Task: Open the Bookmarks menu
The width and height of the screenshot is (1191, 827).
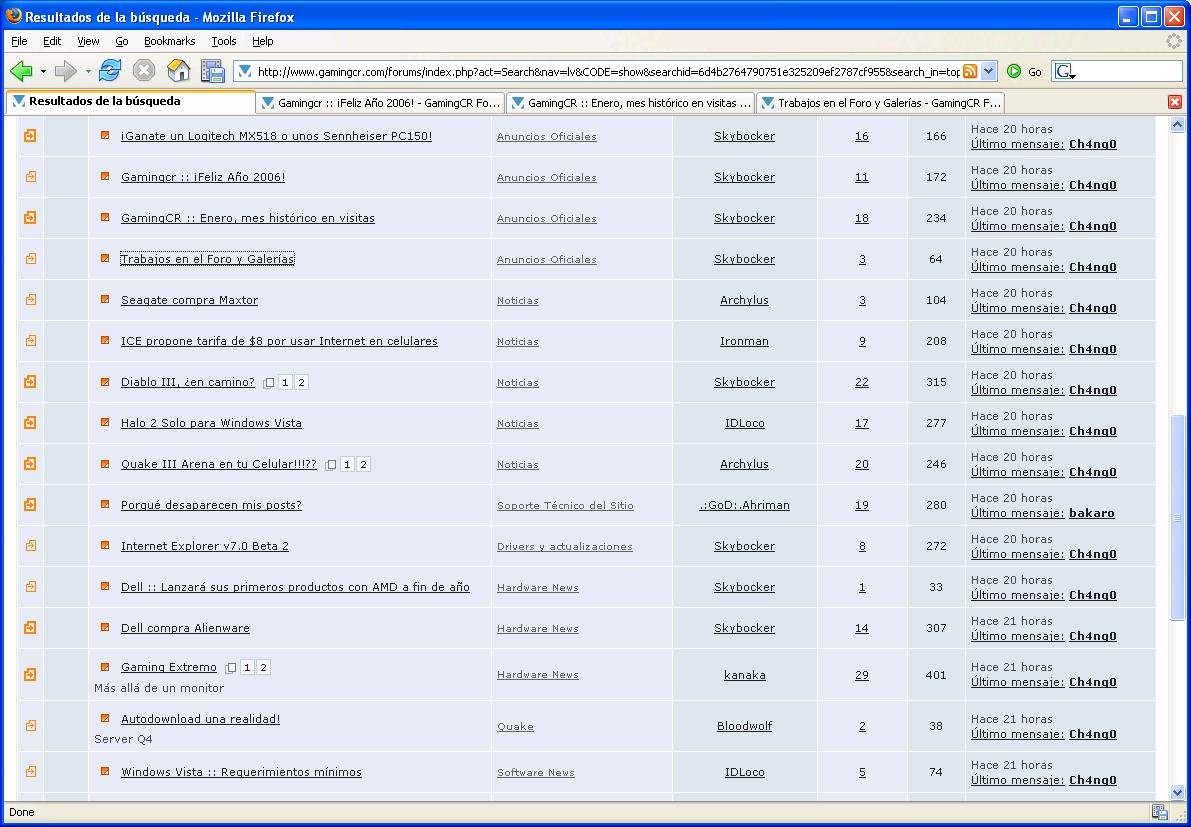Action: (169, 41)
